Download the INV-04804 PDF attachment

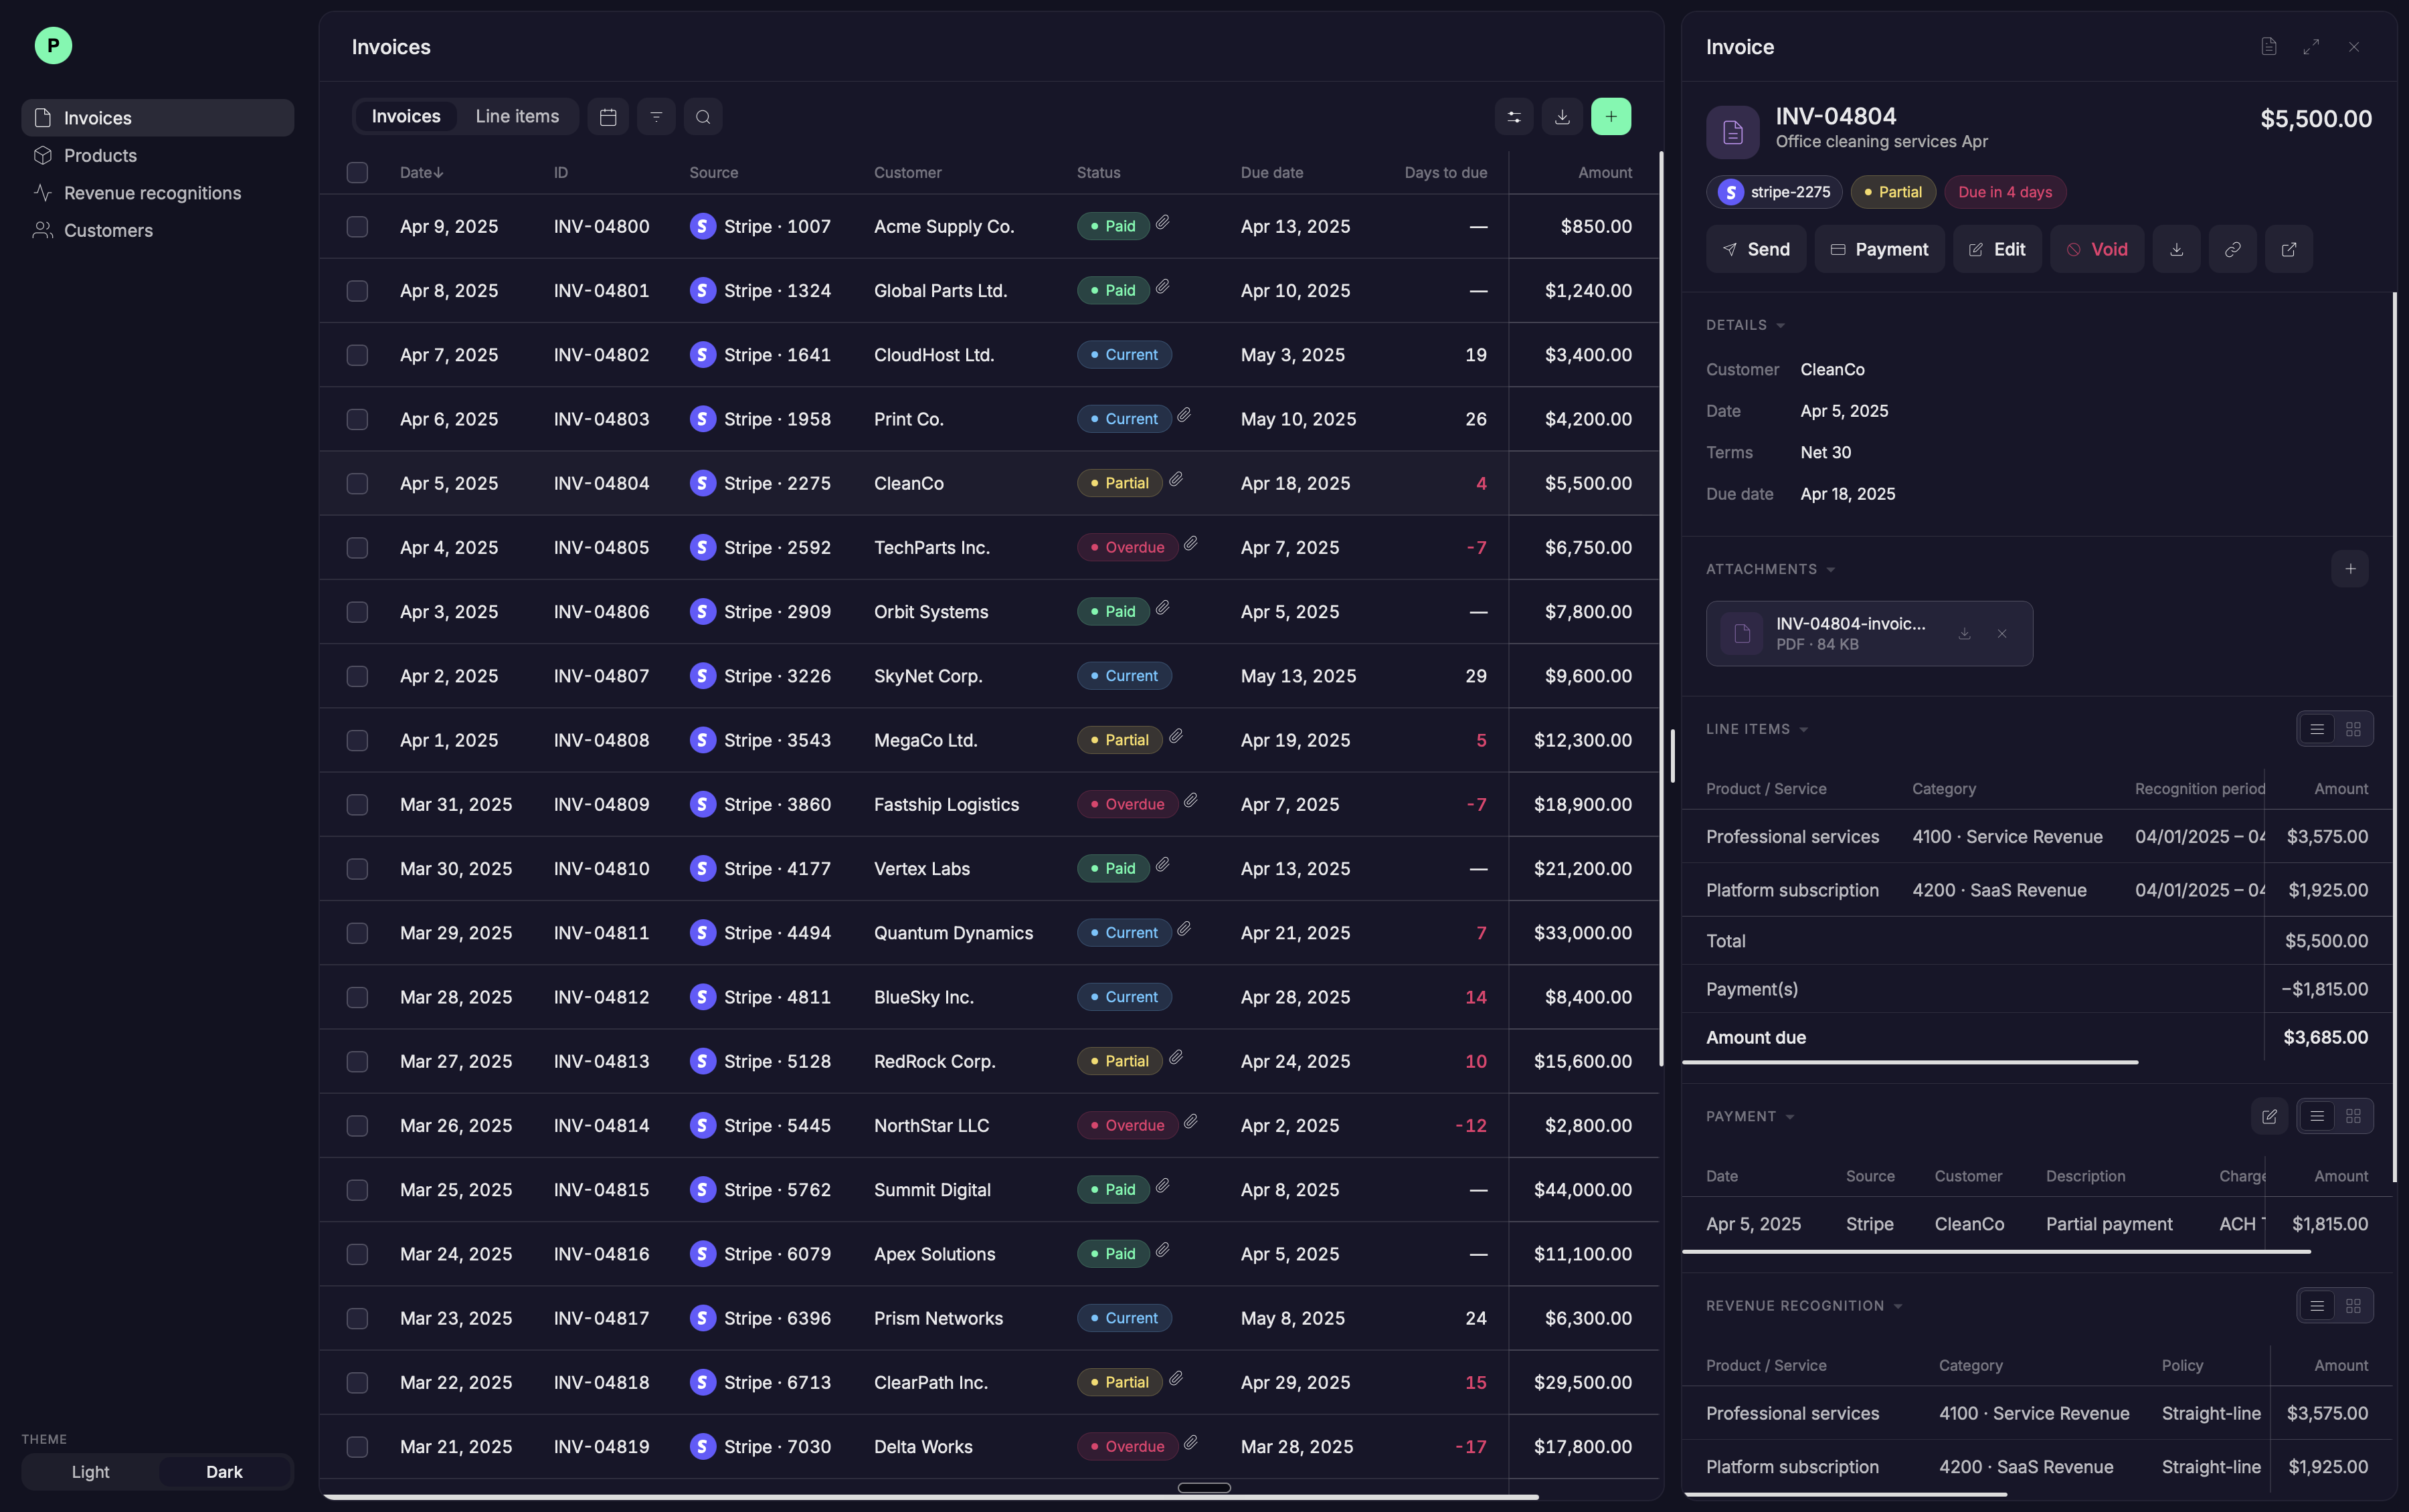[x=1964, y=633]
